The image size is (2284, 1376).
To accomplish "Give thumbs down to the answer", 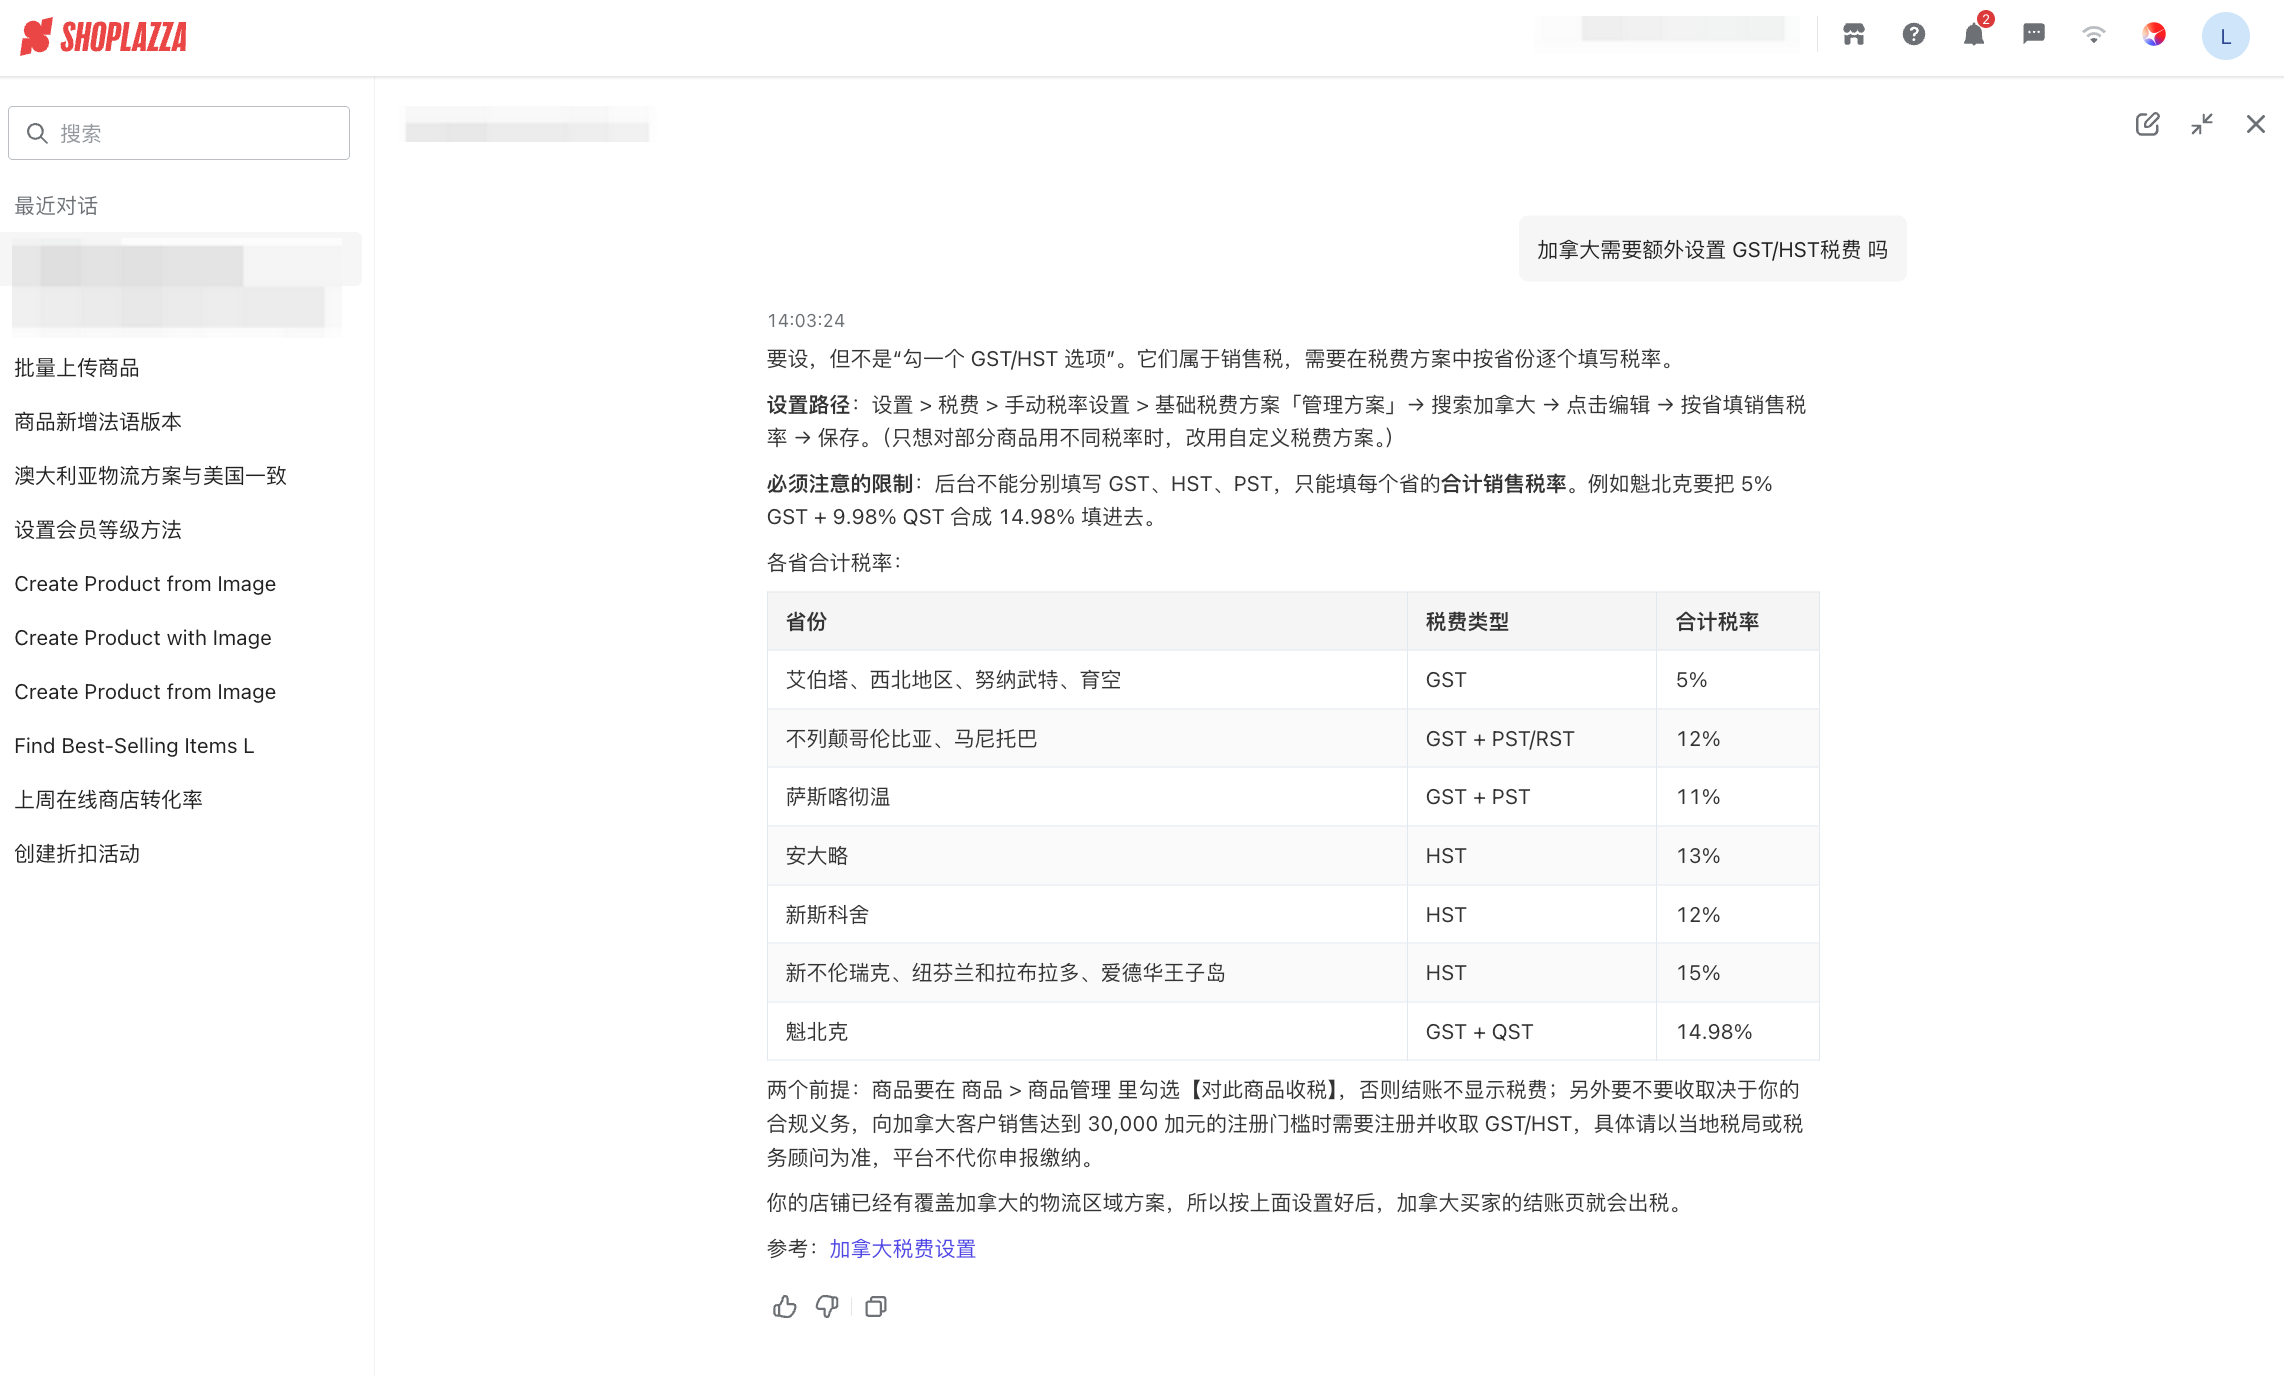I will [x=827, y=1307].
